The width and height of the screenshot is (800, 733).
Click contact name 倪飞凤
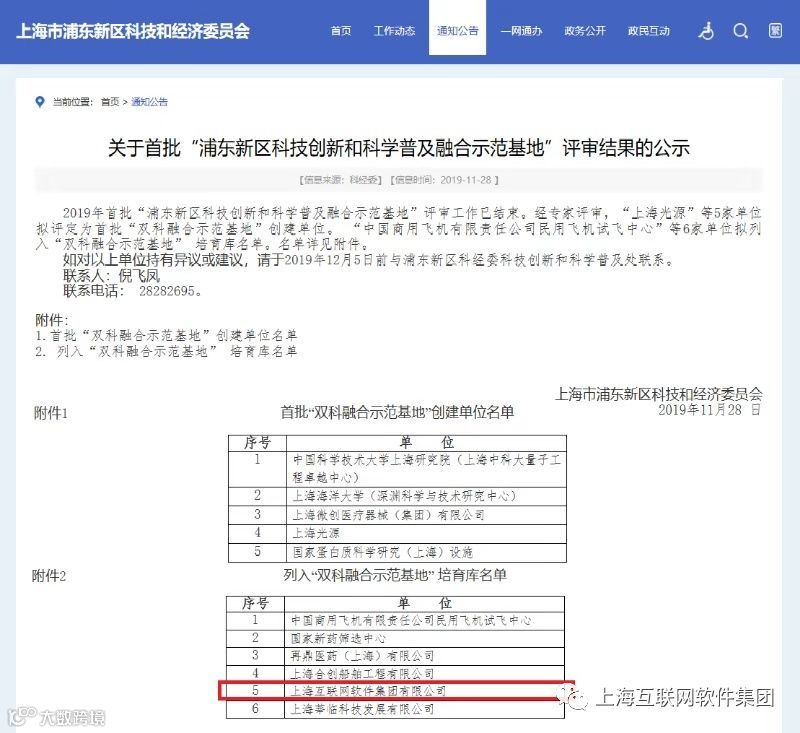(139, 276)
